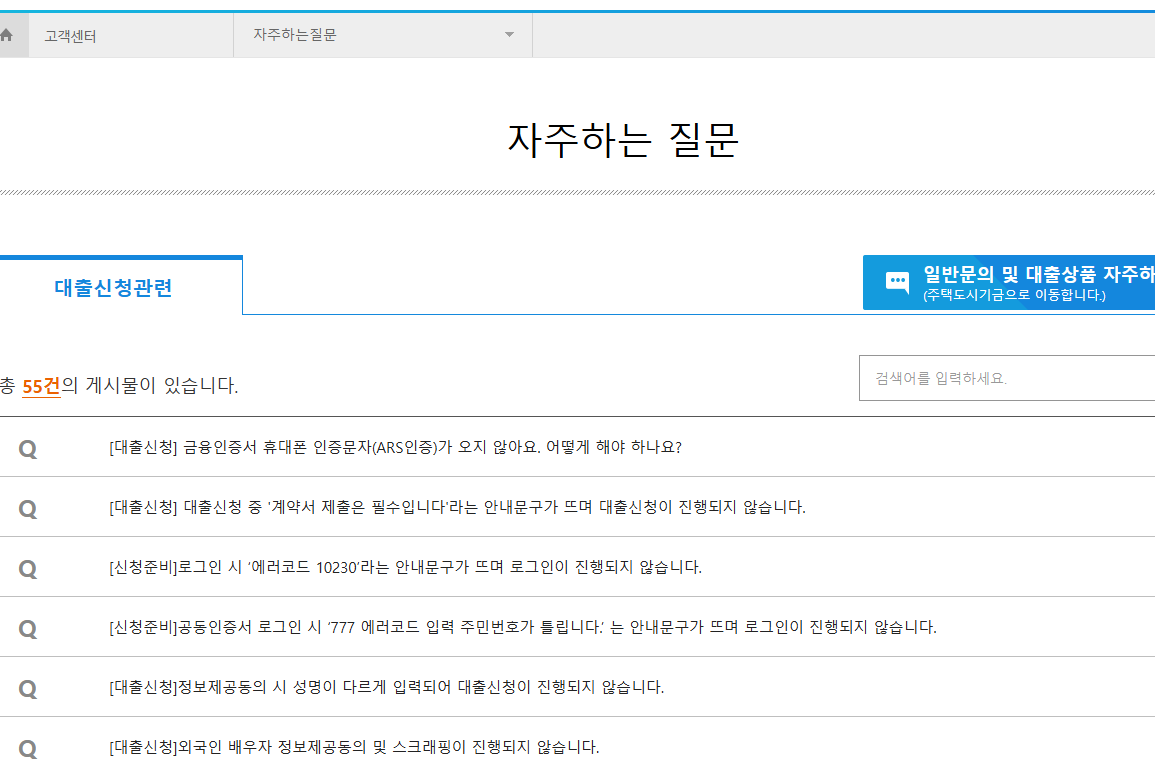Click the 자주하는 질문 page heading

coord(623,139)
